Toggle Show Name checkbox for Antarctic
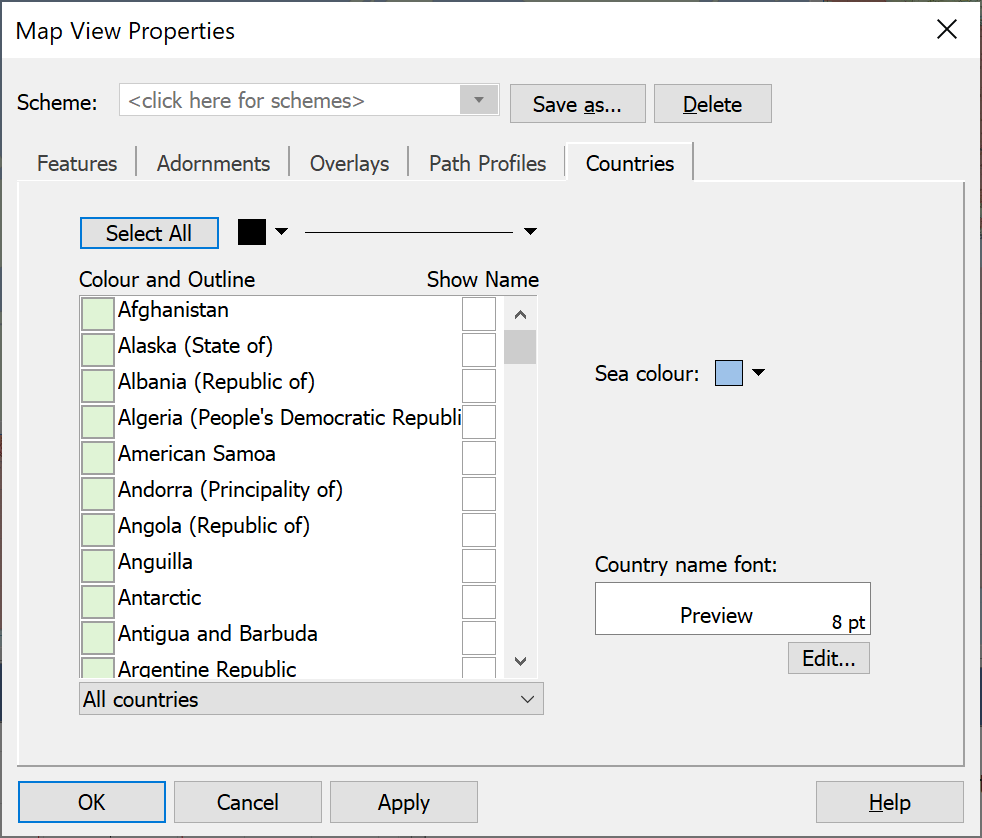This screenshot has height=838, width=982. click(479, 602)
